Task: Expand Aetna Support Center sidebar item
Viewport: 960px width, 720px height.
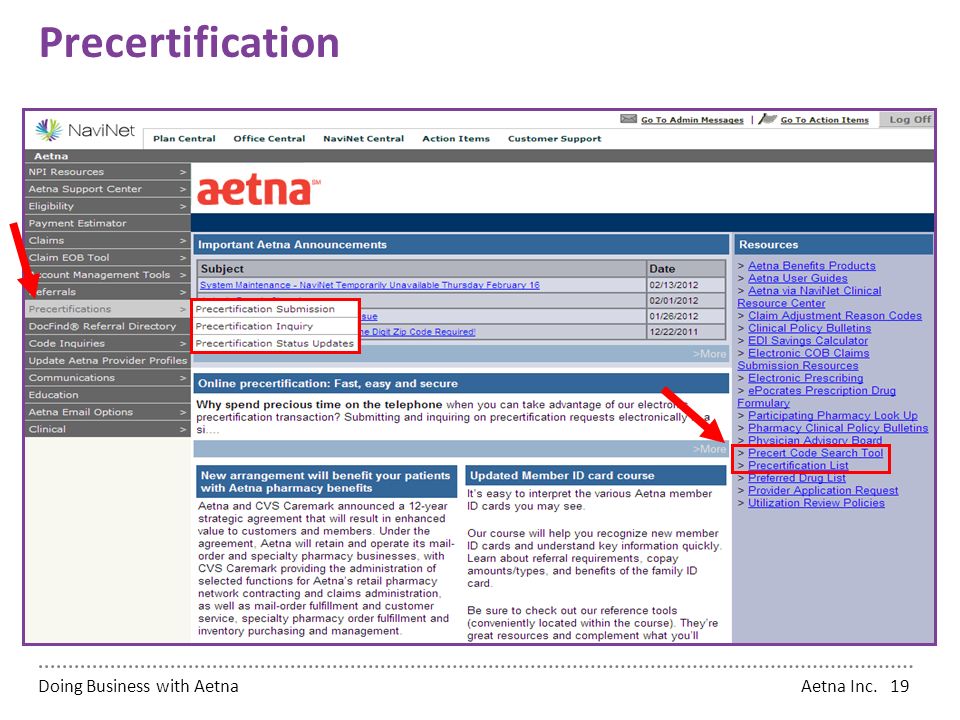Action: click(107, 189)
